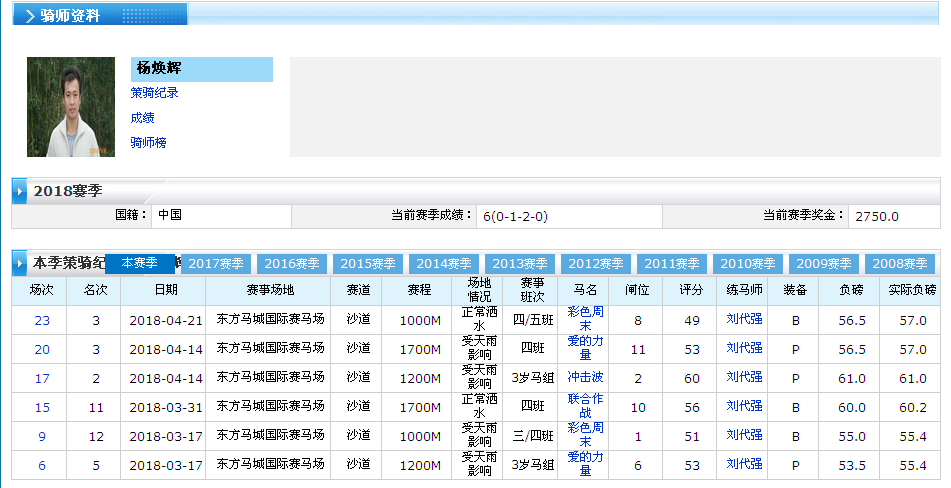Switch to the 2012赛季 tab
Screen dimensions: 951x488
(597, 264)
